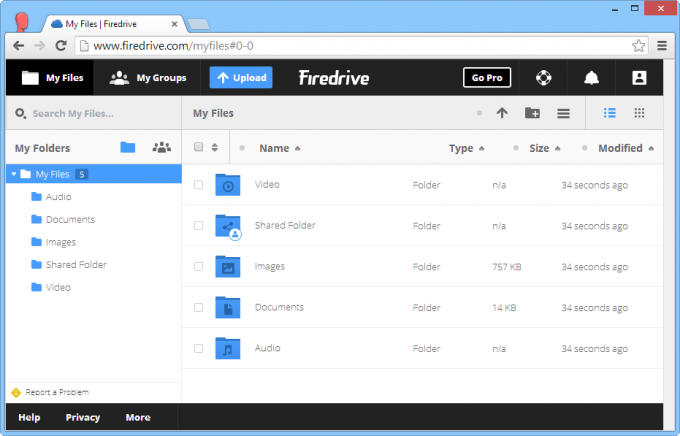
Task: Open the notifications bell icon
Action: coord(591,78)
